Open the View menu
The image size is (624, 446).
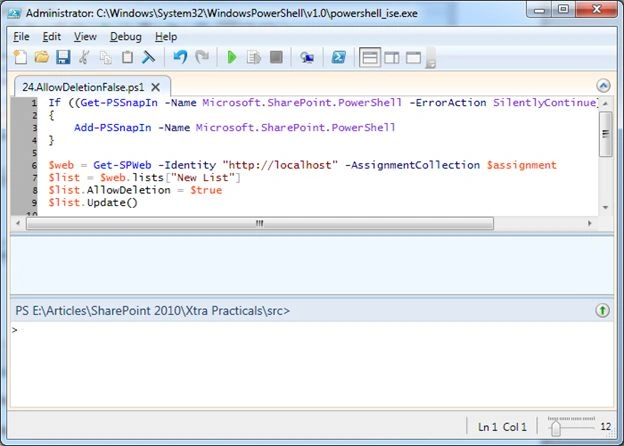point(85,37)
